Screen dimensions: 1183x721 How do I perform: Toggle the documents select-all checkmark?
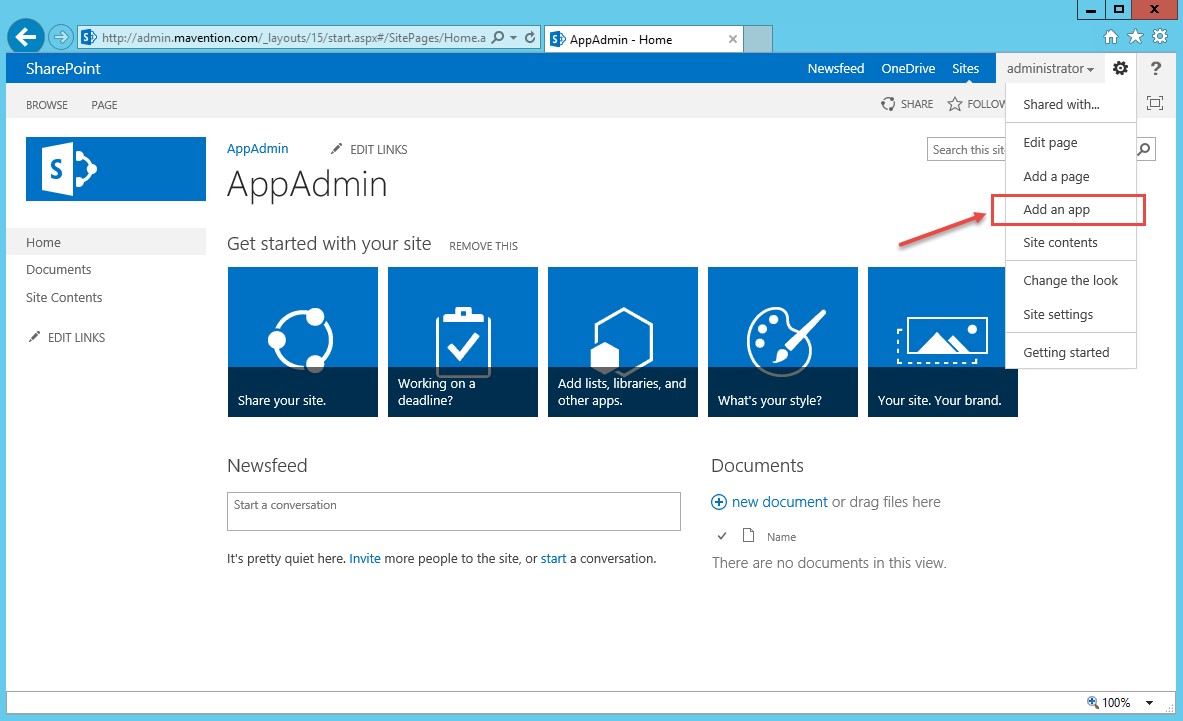point(722,536)
